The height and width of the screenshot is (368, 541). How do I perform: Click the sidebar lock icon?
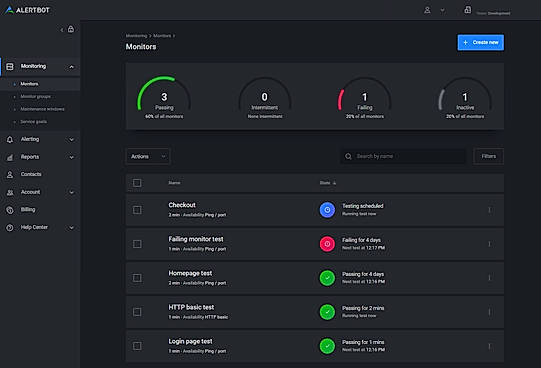(x=71, y=29)
